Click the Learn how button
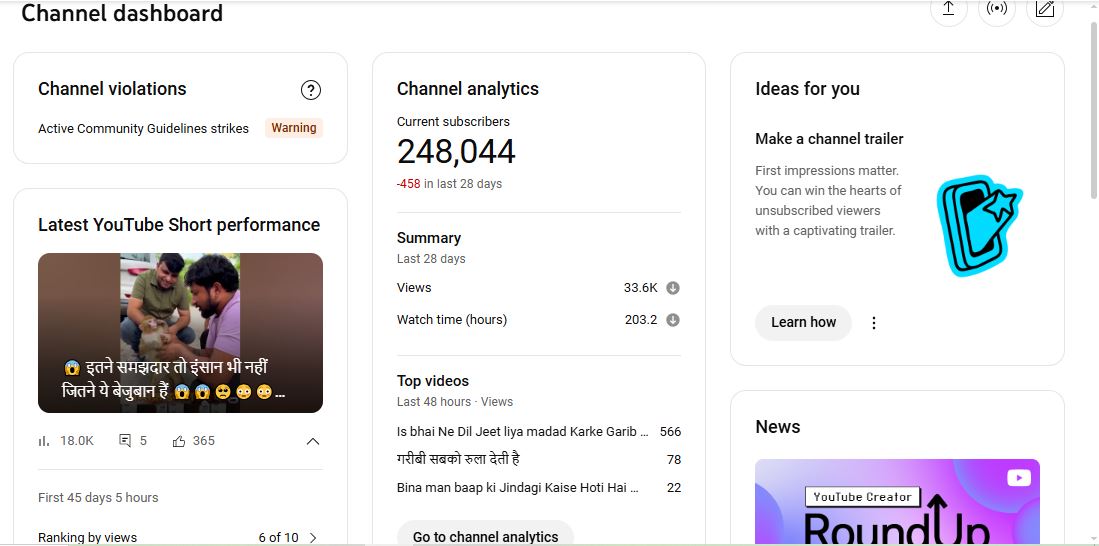Screen dimensions: 1099x546 click(803, 322)
